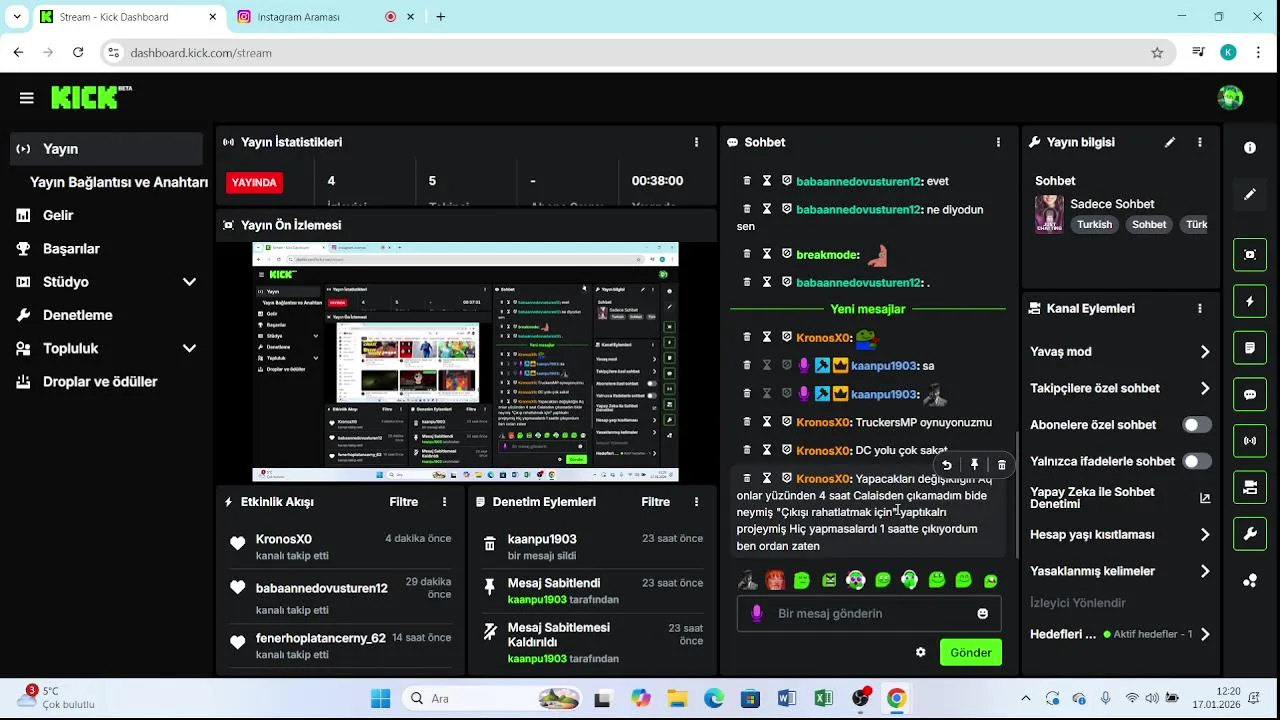Open Word from the Windows taskbar
1280x720 pixels.
[x=786, y=698]
